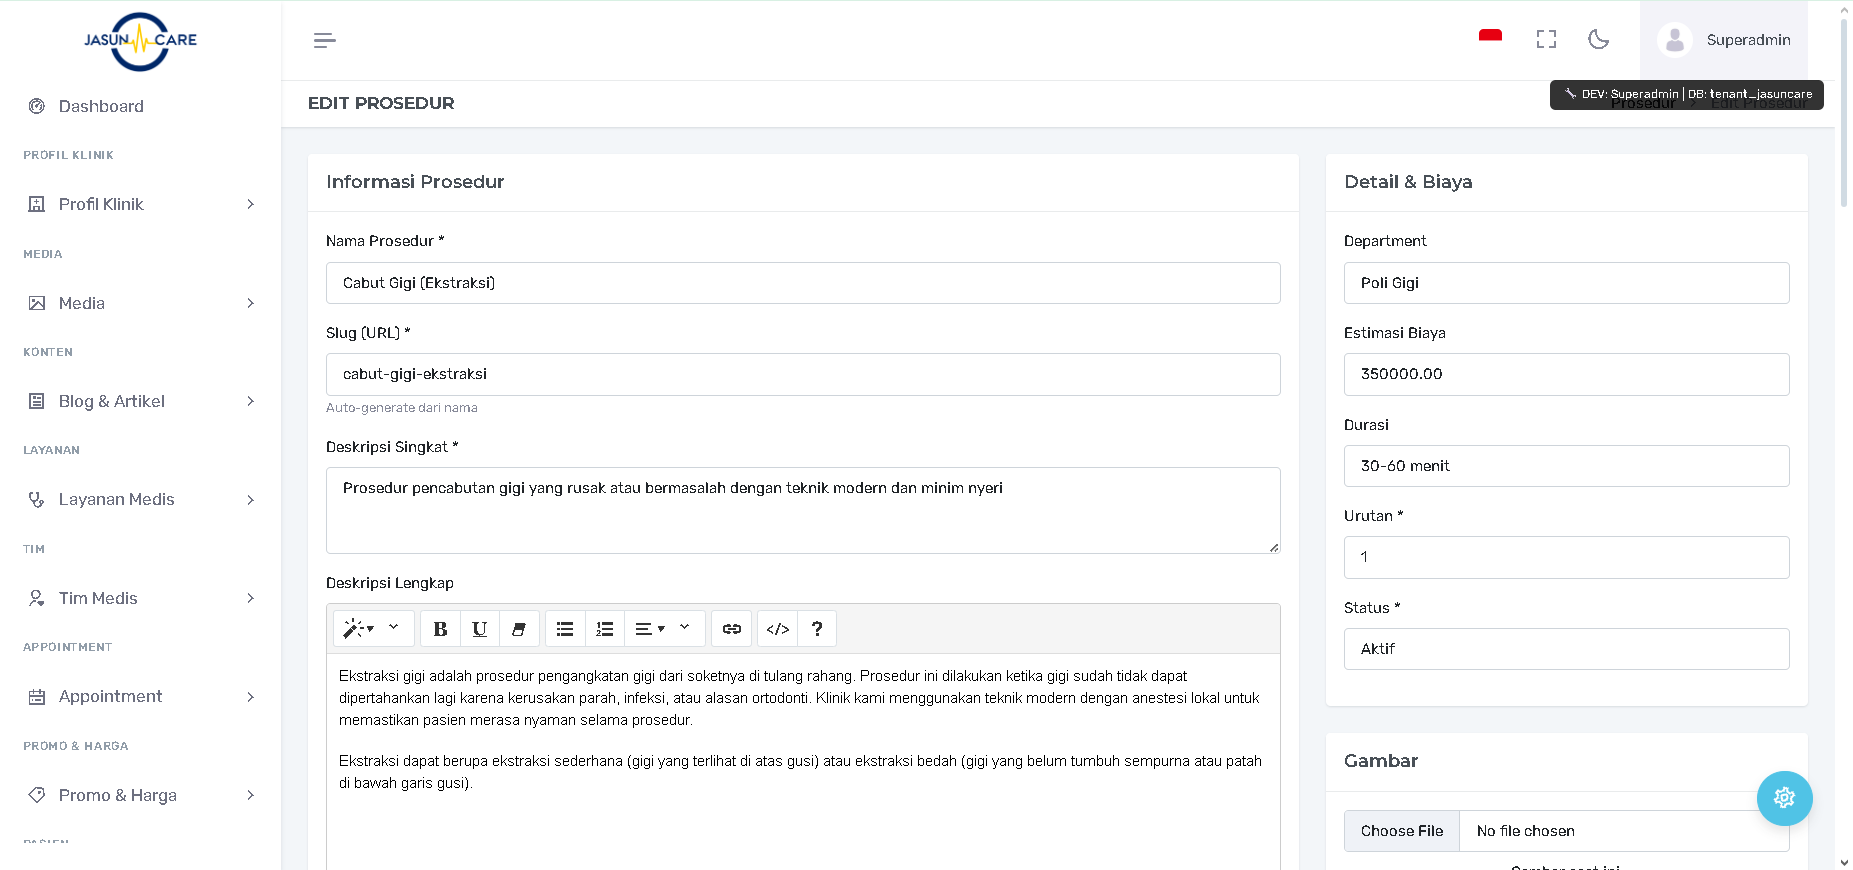1853x870 pixels.
Task: Click the Bold formatting button
Action: point(440,629)
